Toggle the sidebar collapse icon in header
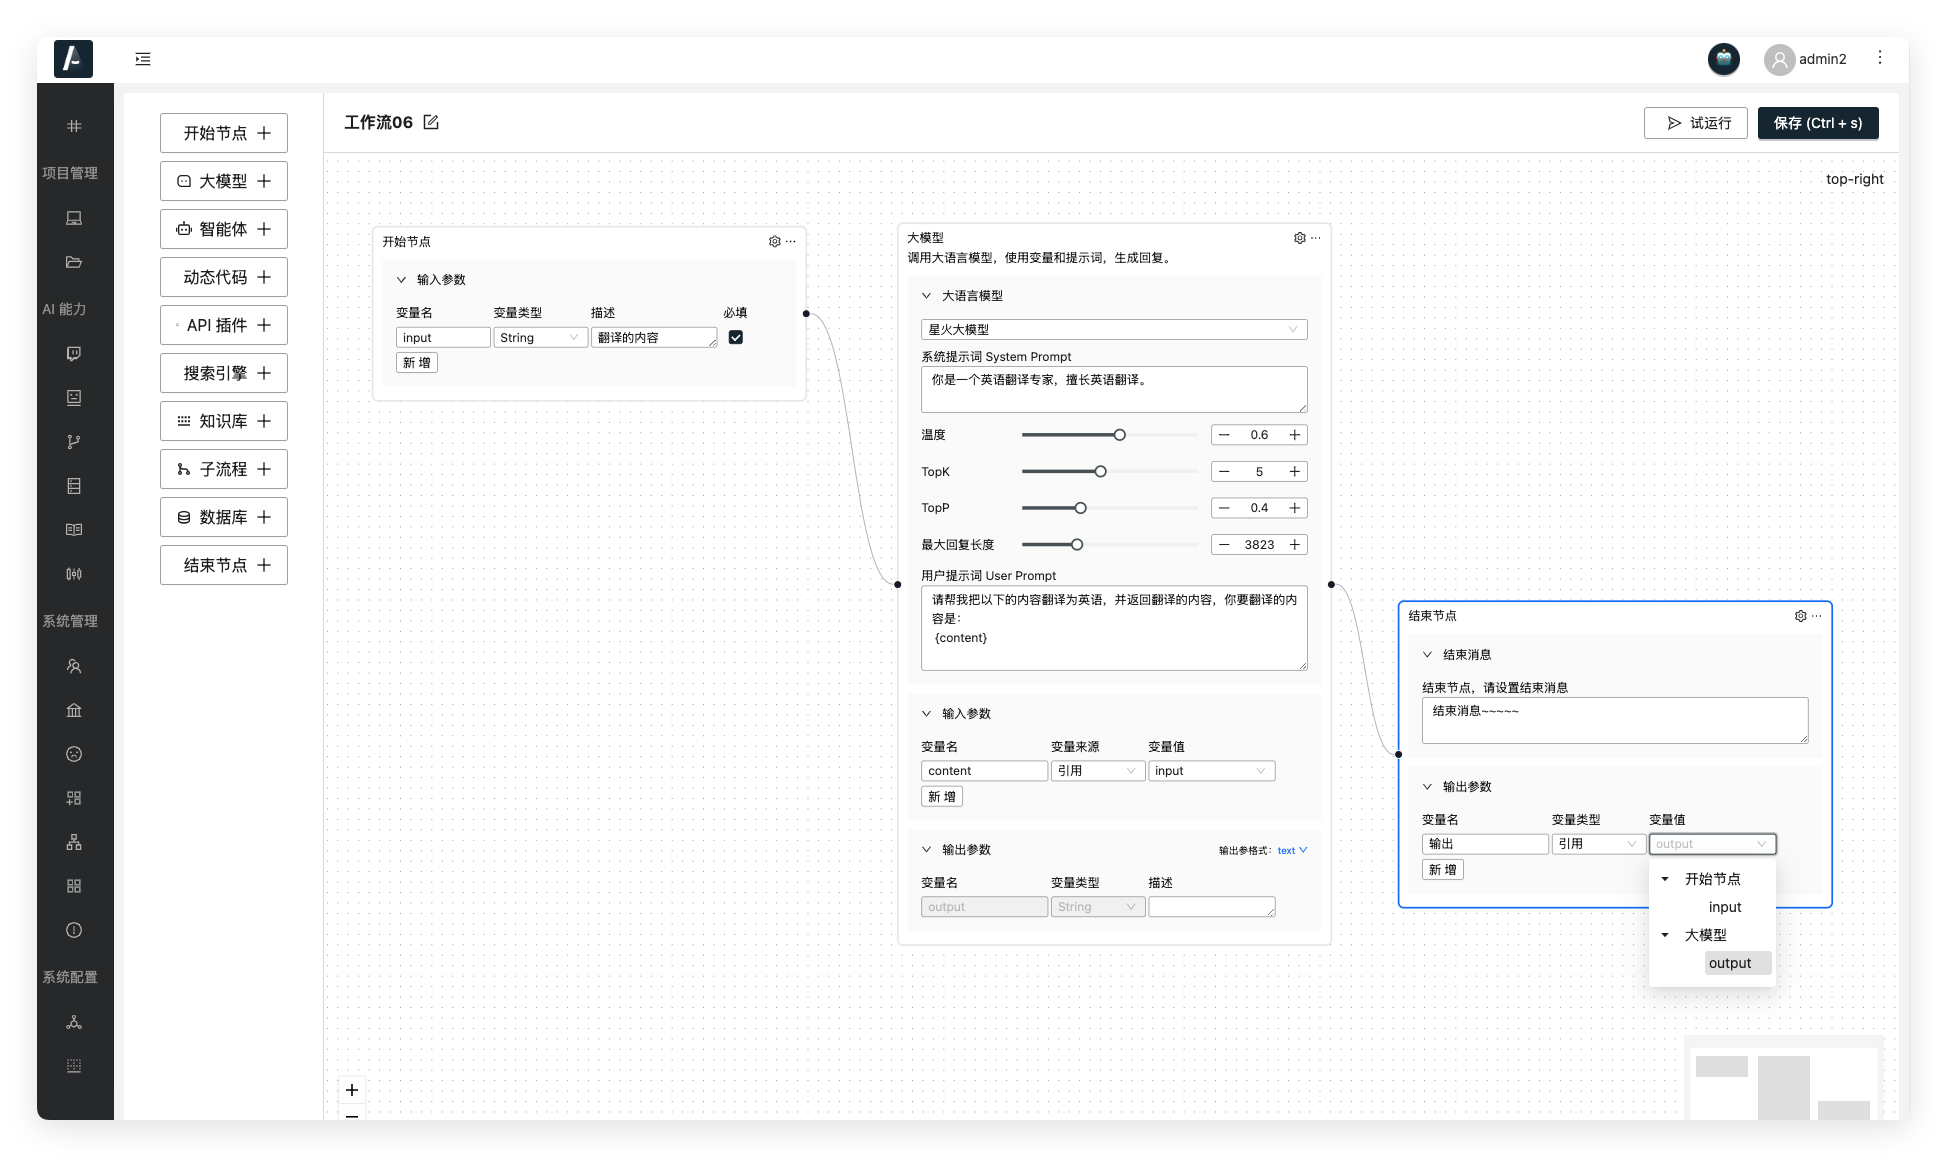The width and height of the screenshot is (1947, 1157). coord(143,59)
